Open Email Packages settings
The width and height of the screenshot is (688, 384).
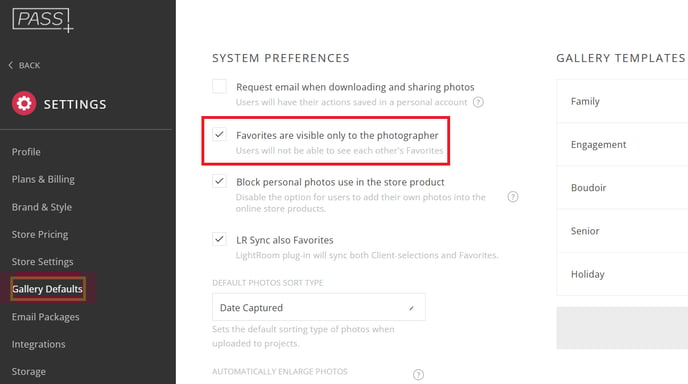(46, 317)
